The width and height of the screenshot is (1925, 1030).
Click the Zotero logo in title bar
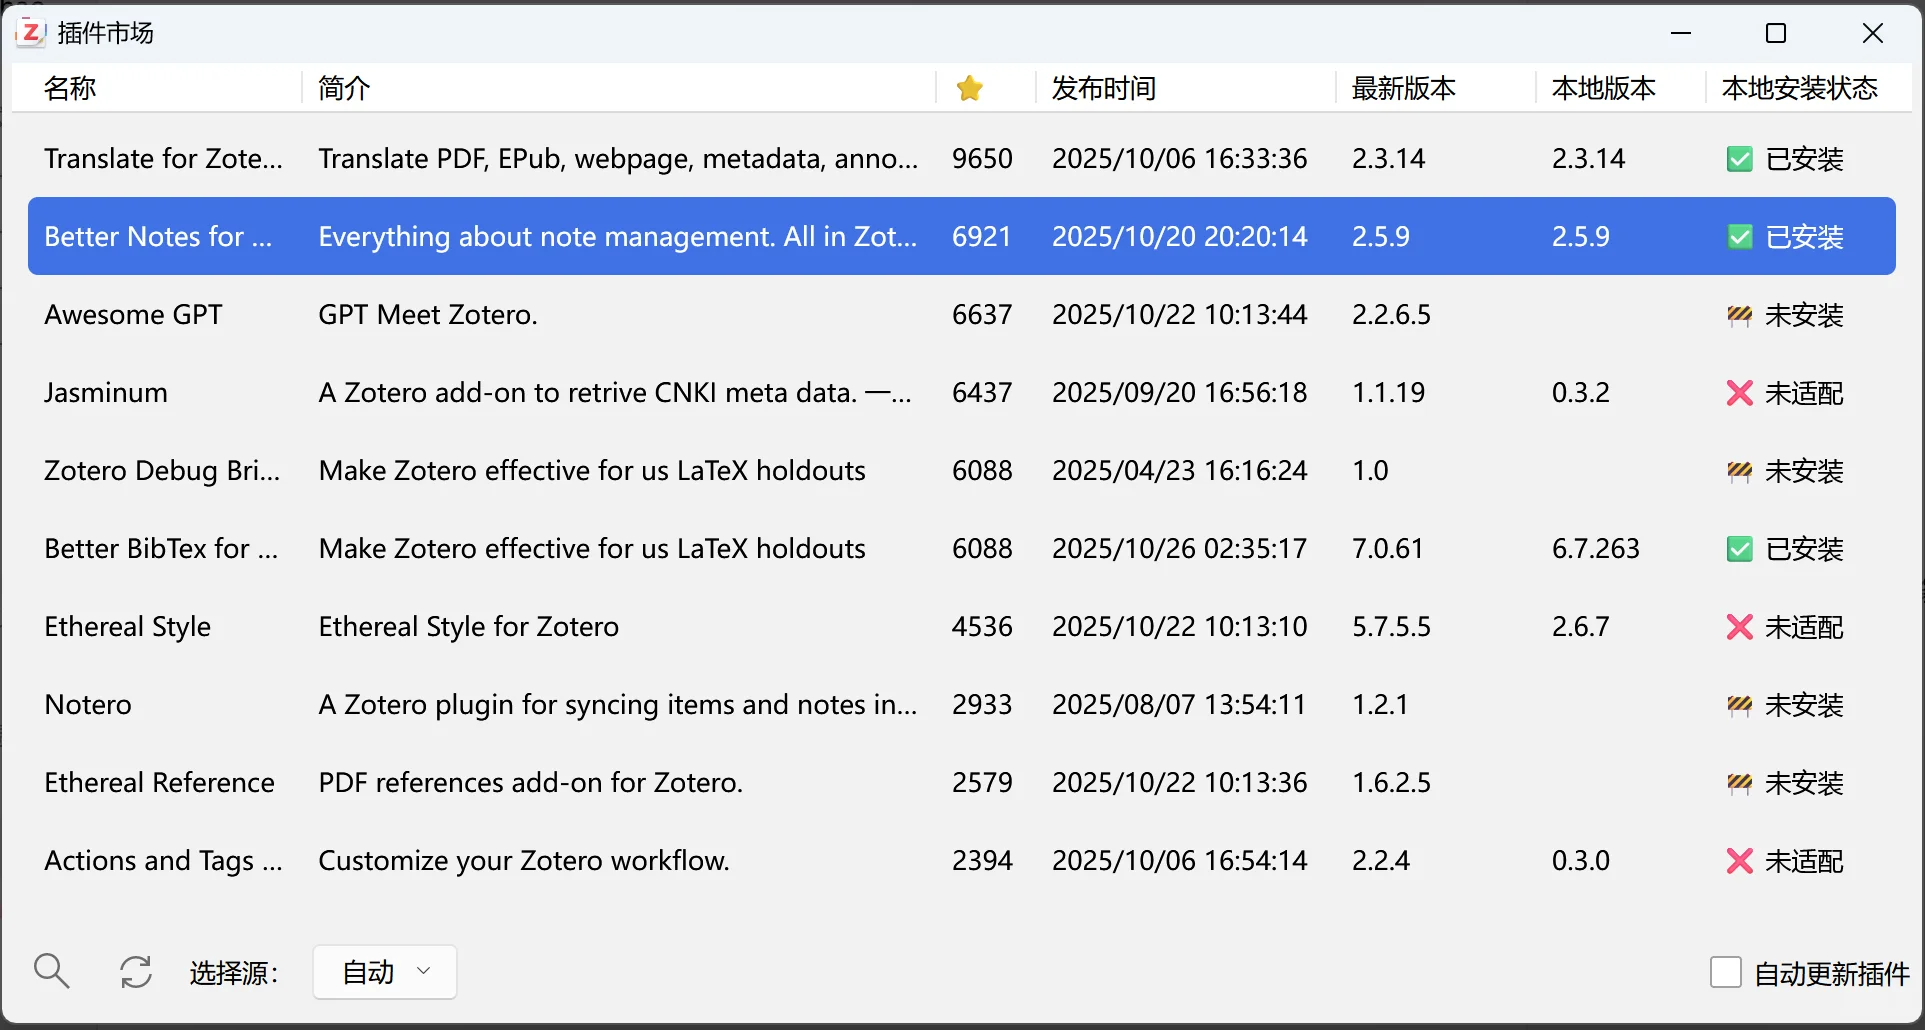tap(30, 32)
